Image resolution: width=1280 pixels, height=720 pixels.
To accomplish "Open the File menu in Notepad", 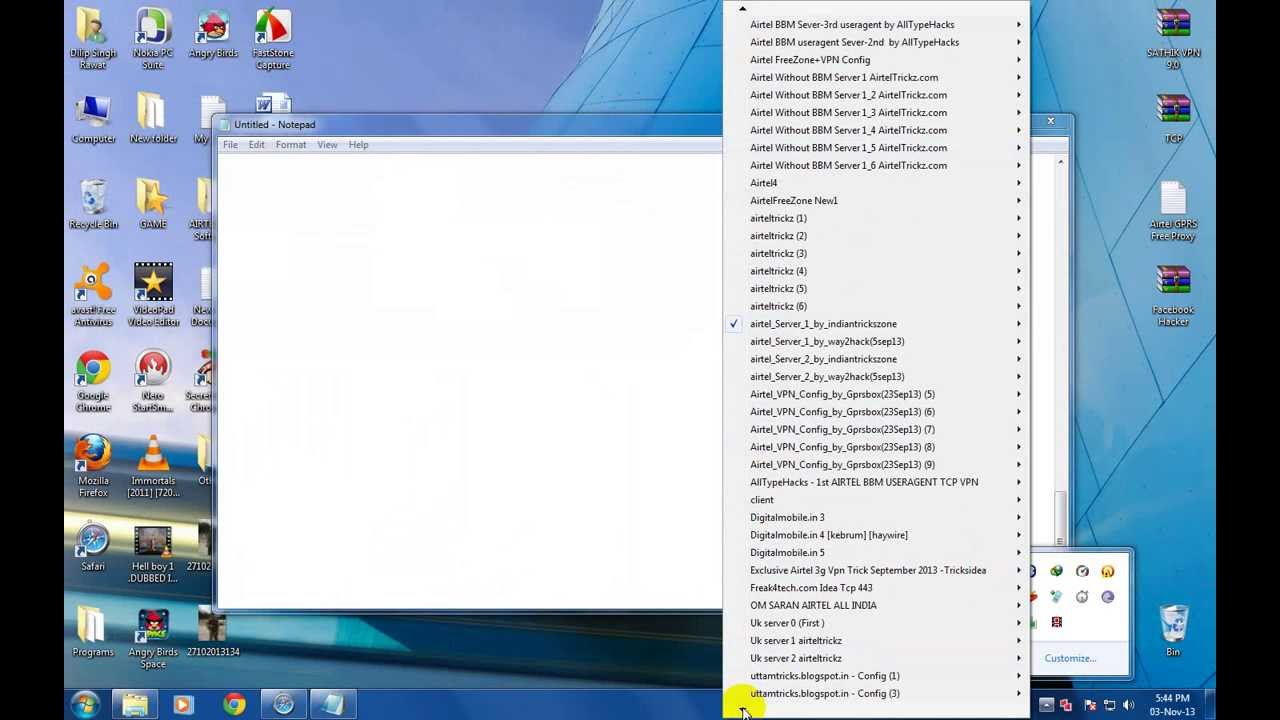I will [230, 145].
